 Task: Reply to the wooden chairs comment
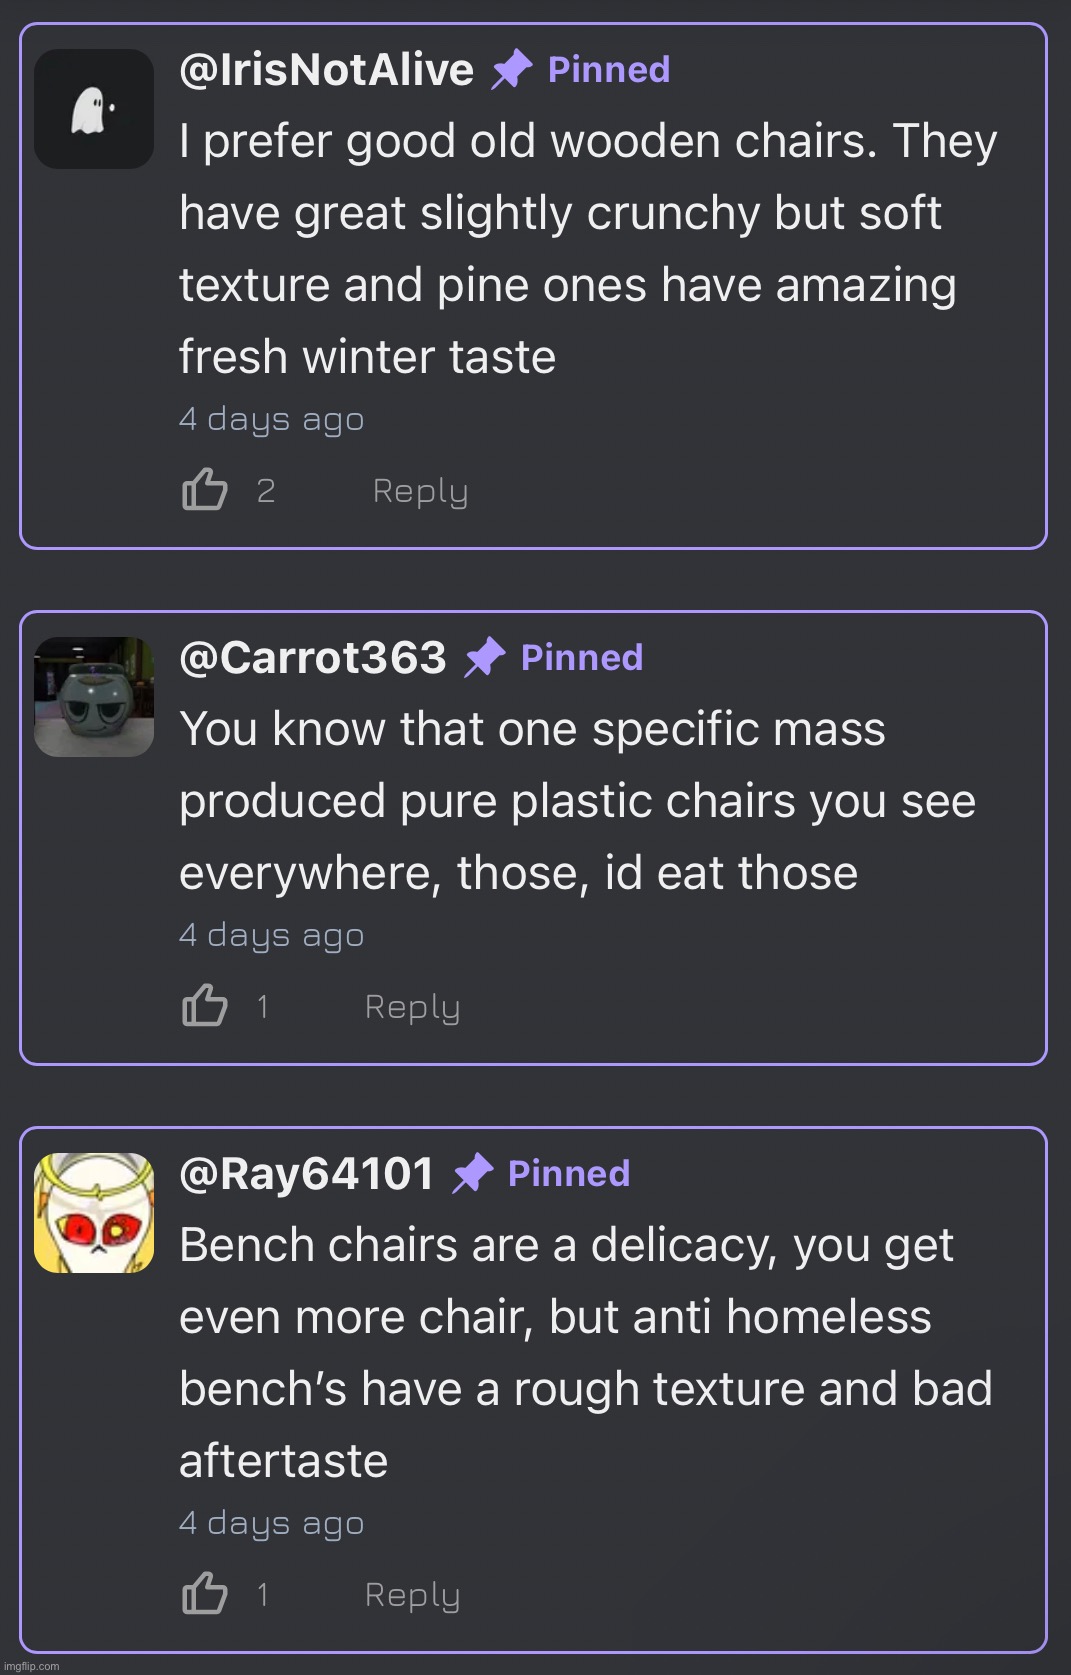click(x=420, y=491)
